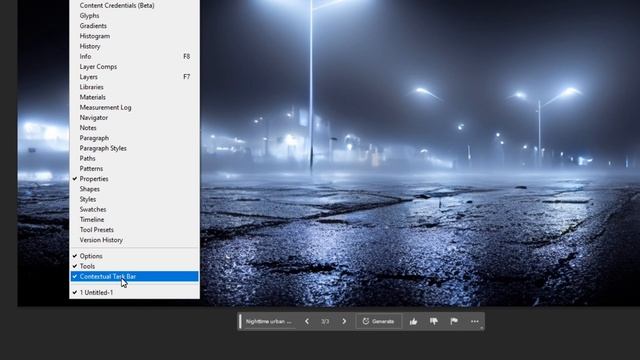Uncheck Contextual Task Bar menu entry
This screenshot has width=640, height=360.
pos(134,276)
